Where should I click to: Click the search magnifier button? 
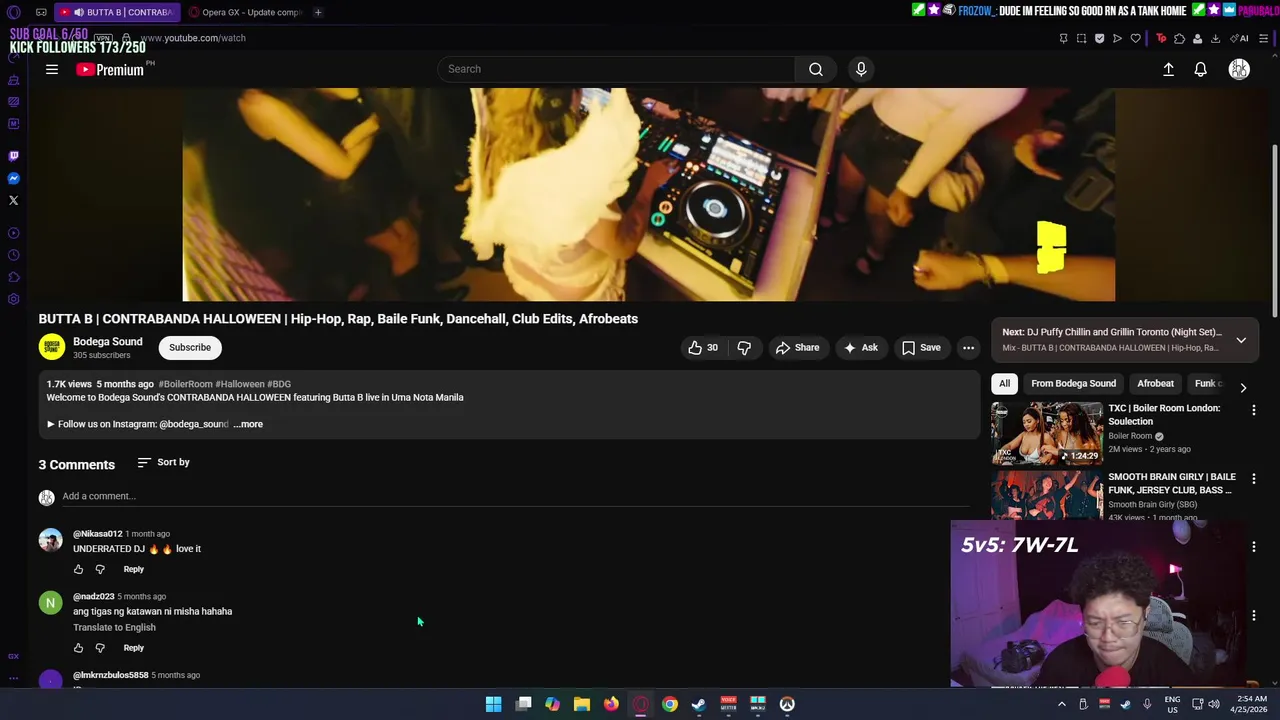click(816, 69)
